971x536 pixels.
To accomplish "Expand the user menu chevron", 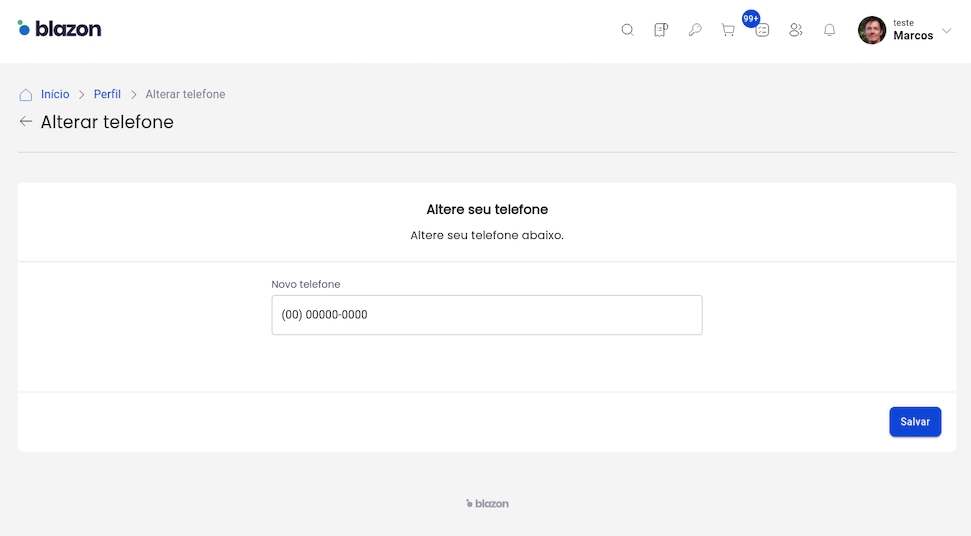I will click(947, 30).
